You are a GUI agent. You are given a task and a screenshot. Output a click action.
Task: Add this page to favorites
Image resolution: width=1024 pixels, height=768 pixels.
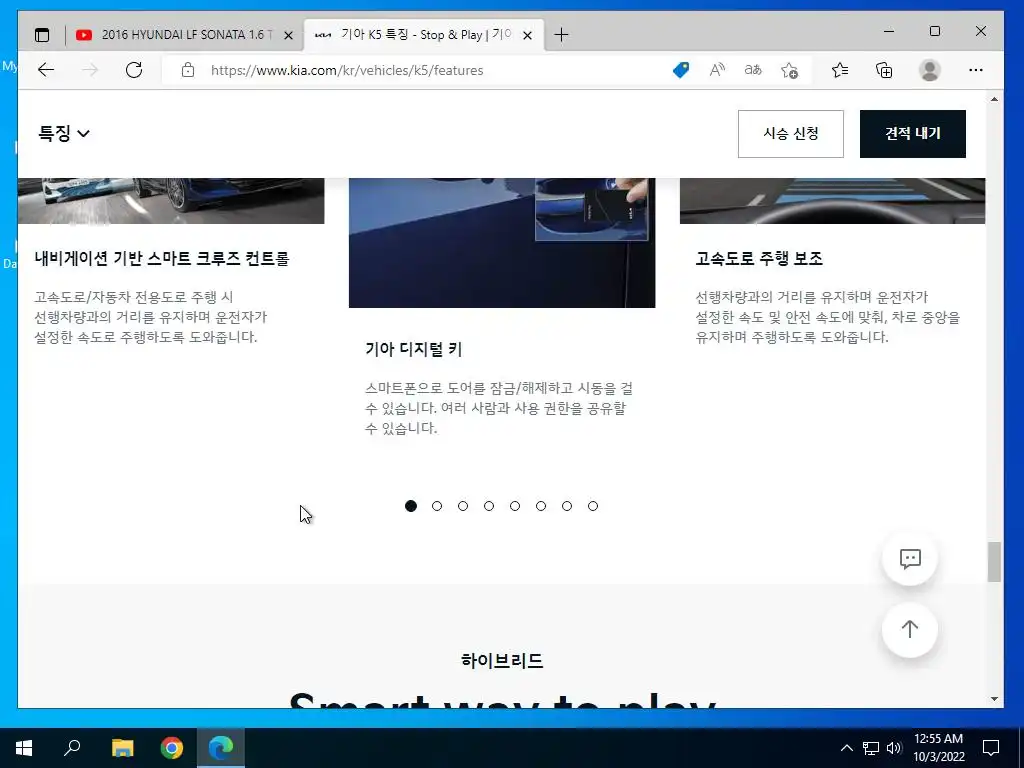pos(790,70)
